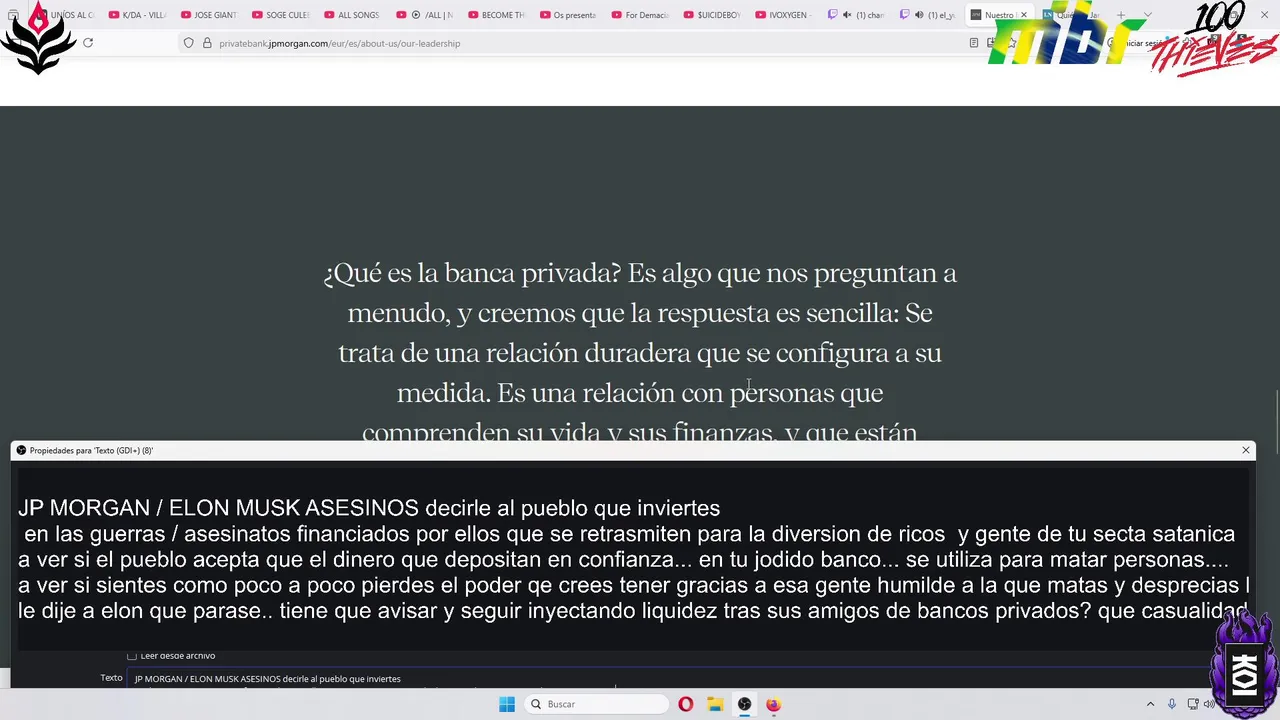Screen dimensions: 1280x720
Task: Click the taskbar Buscar search box
Action: 596,704
